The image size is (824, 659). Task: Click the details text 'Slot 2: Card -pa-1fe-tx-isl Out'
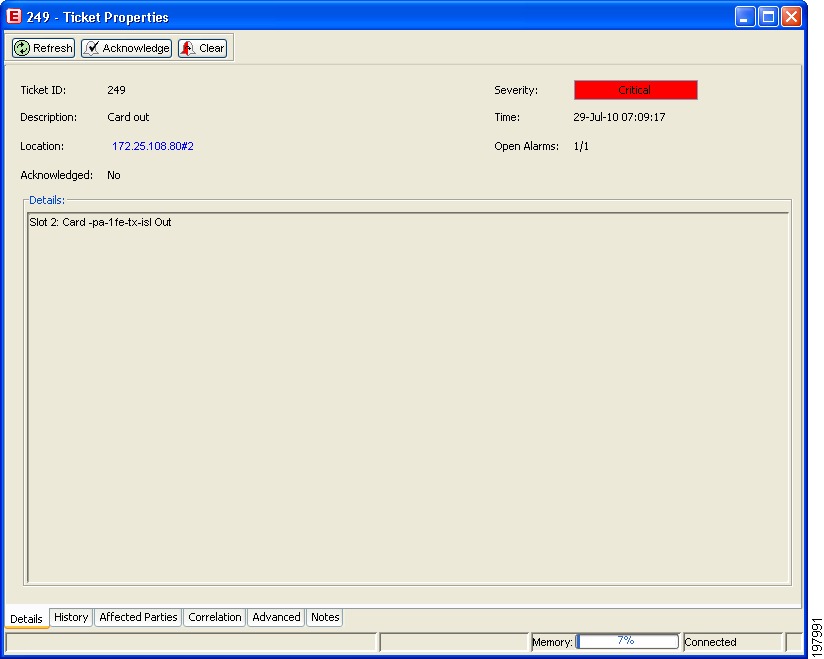pyautogui.click(x=100, y=222)
